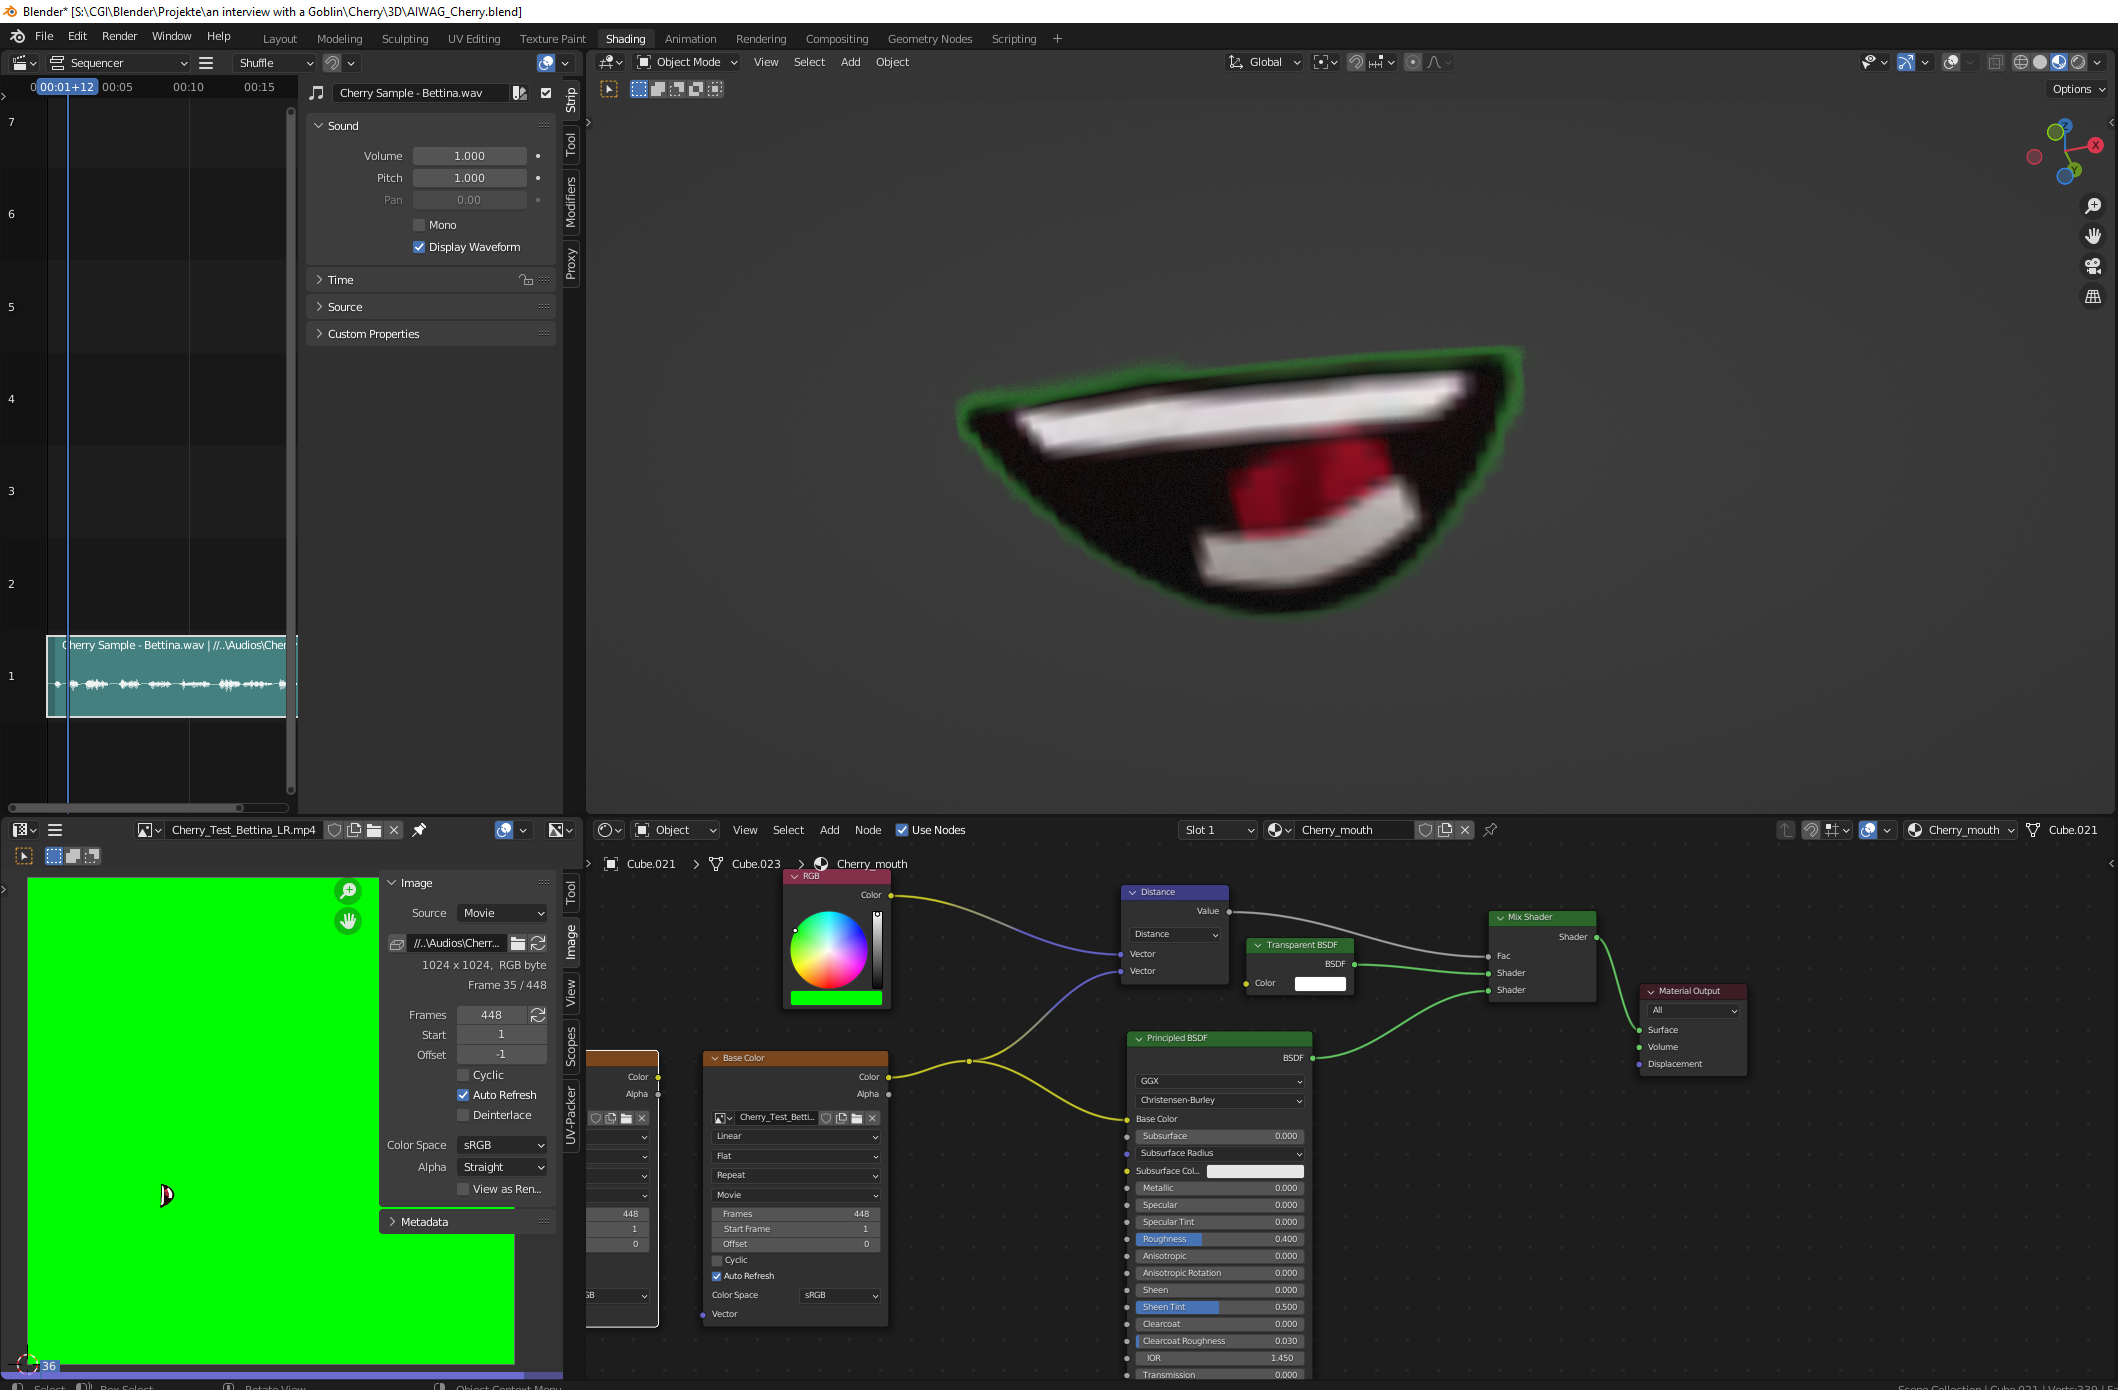The height and width of the screenshot is (1390, 2118).
Task: Enable the Deinterlace checkbox
Action: click(463, 1115)
